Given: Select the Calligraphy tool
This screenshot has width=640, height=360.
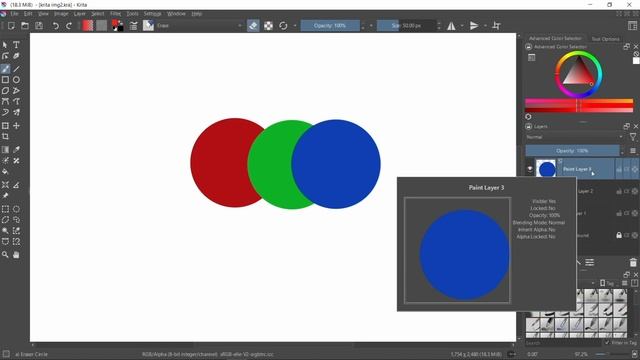Looking at the screenshot, I should (16, 56).
